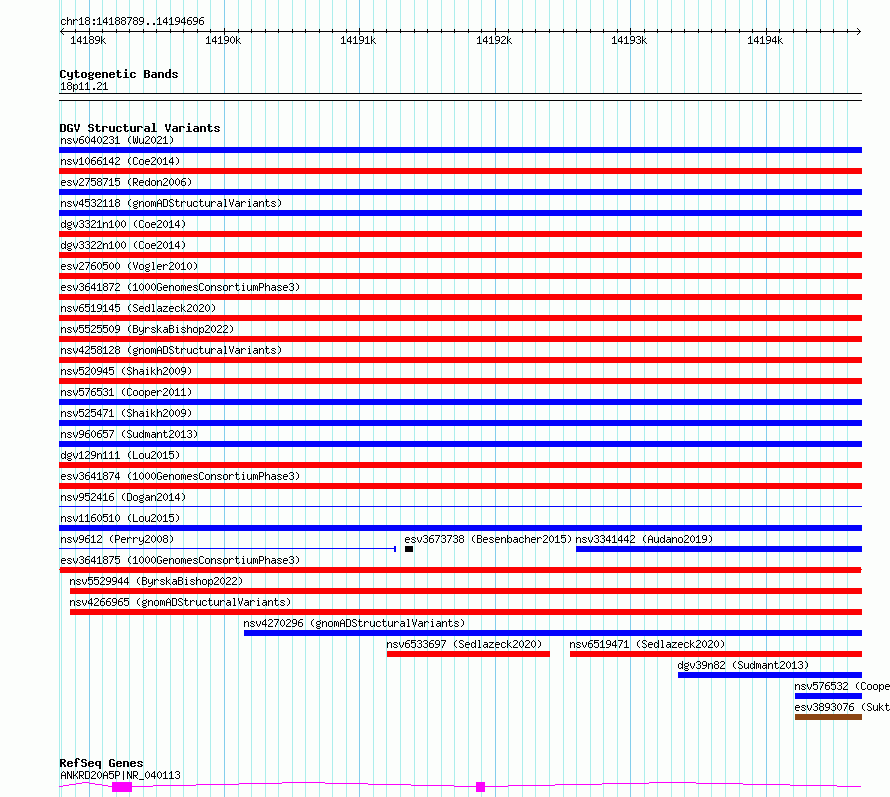This screenshot has width=890, height=797.
Task: Select the thin nsv9612 variant line
Action: pos(228,548)
